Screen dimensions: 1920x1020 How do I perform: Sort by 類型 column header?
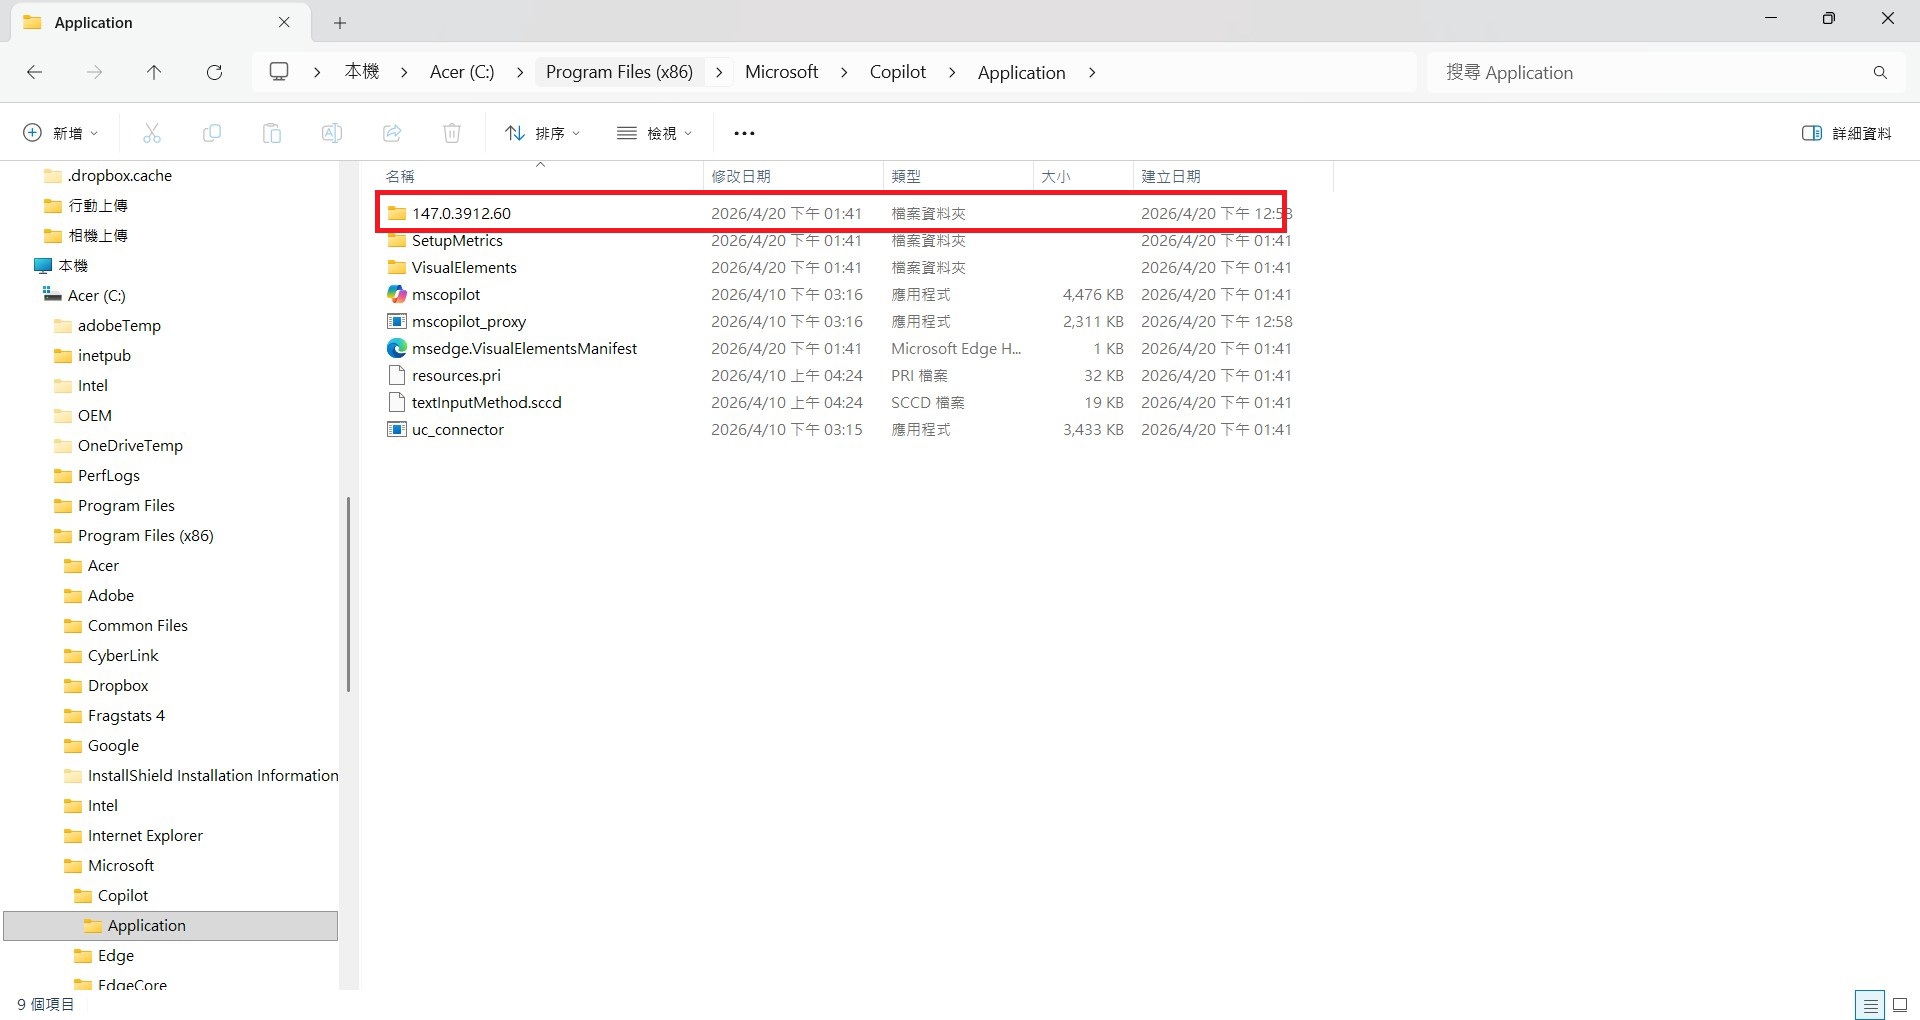(x=958, y=176)
